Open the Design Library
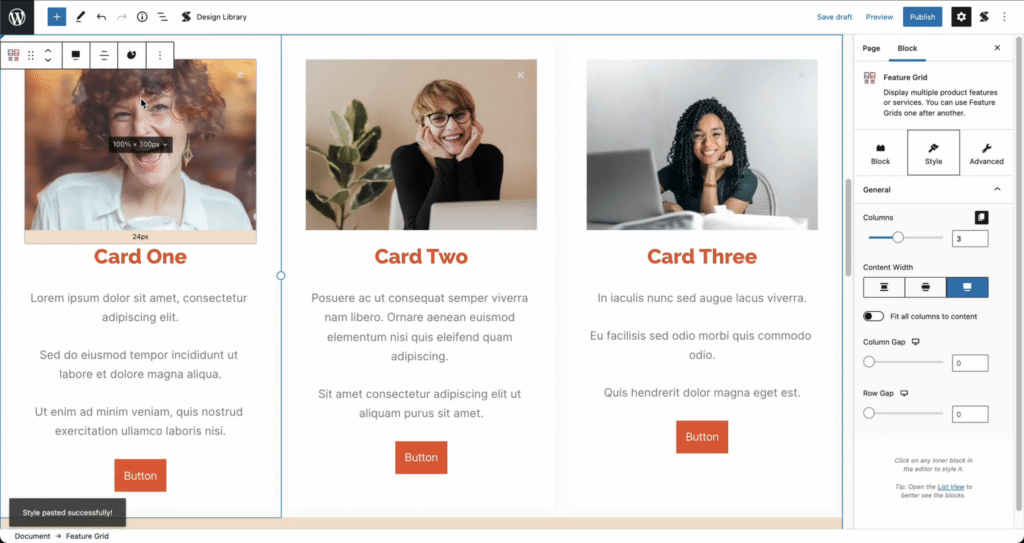The image size is (1024, 543). tap(214, 17)
